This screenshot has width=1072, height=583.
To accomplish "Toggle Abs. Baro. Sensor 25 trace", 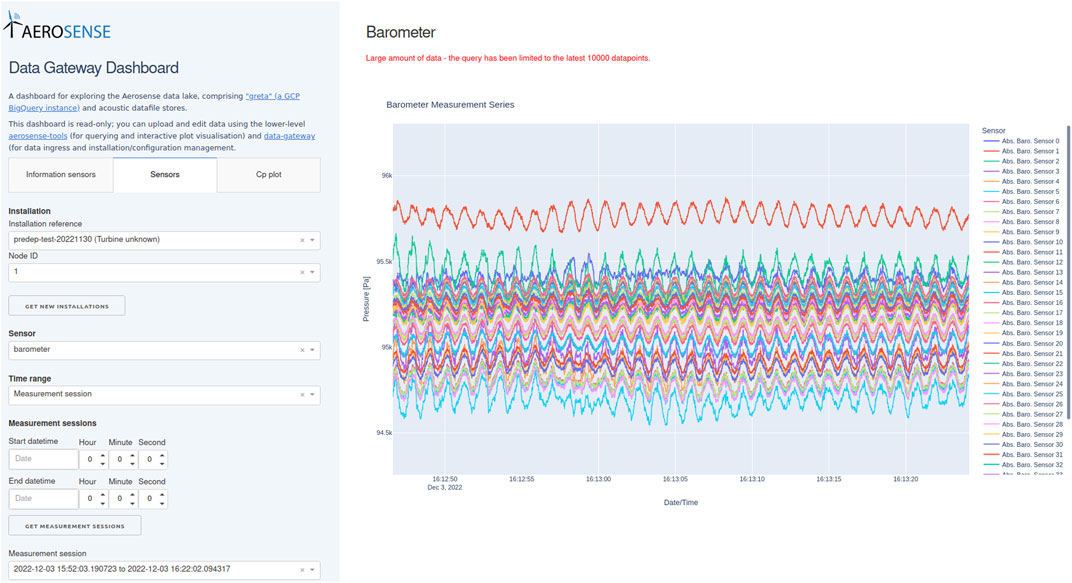I will point(1023,394).
